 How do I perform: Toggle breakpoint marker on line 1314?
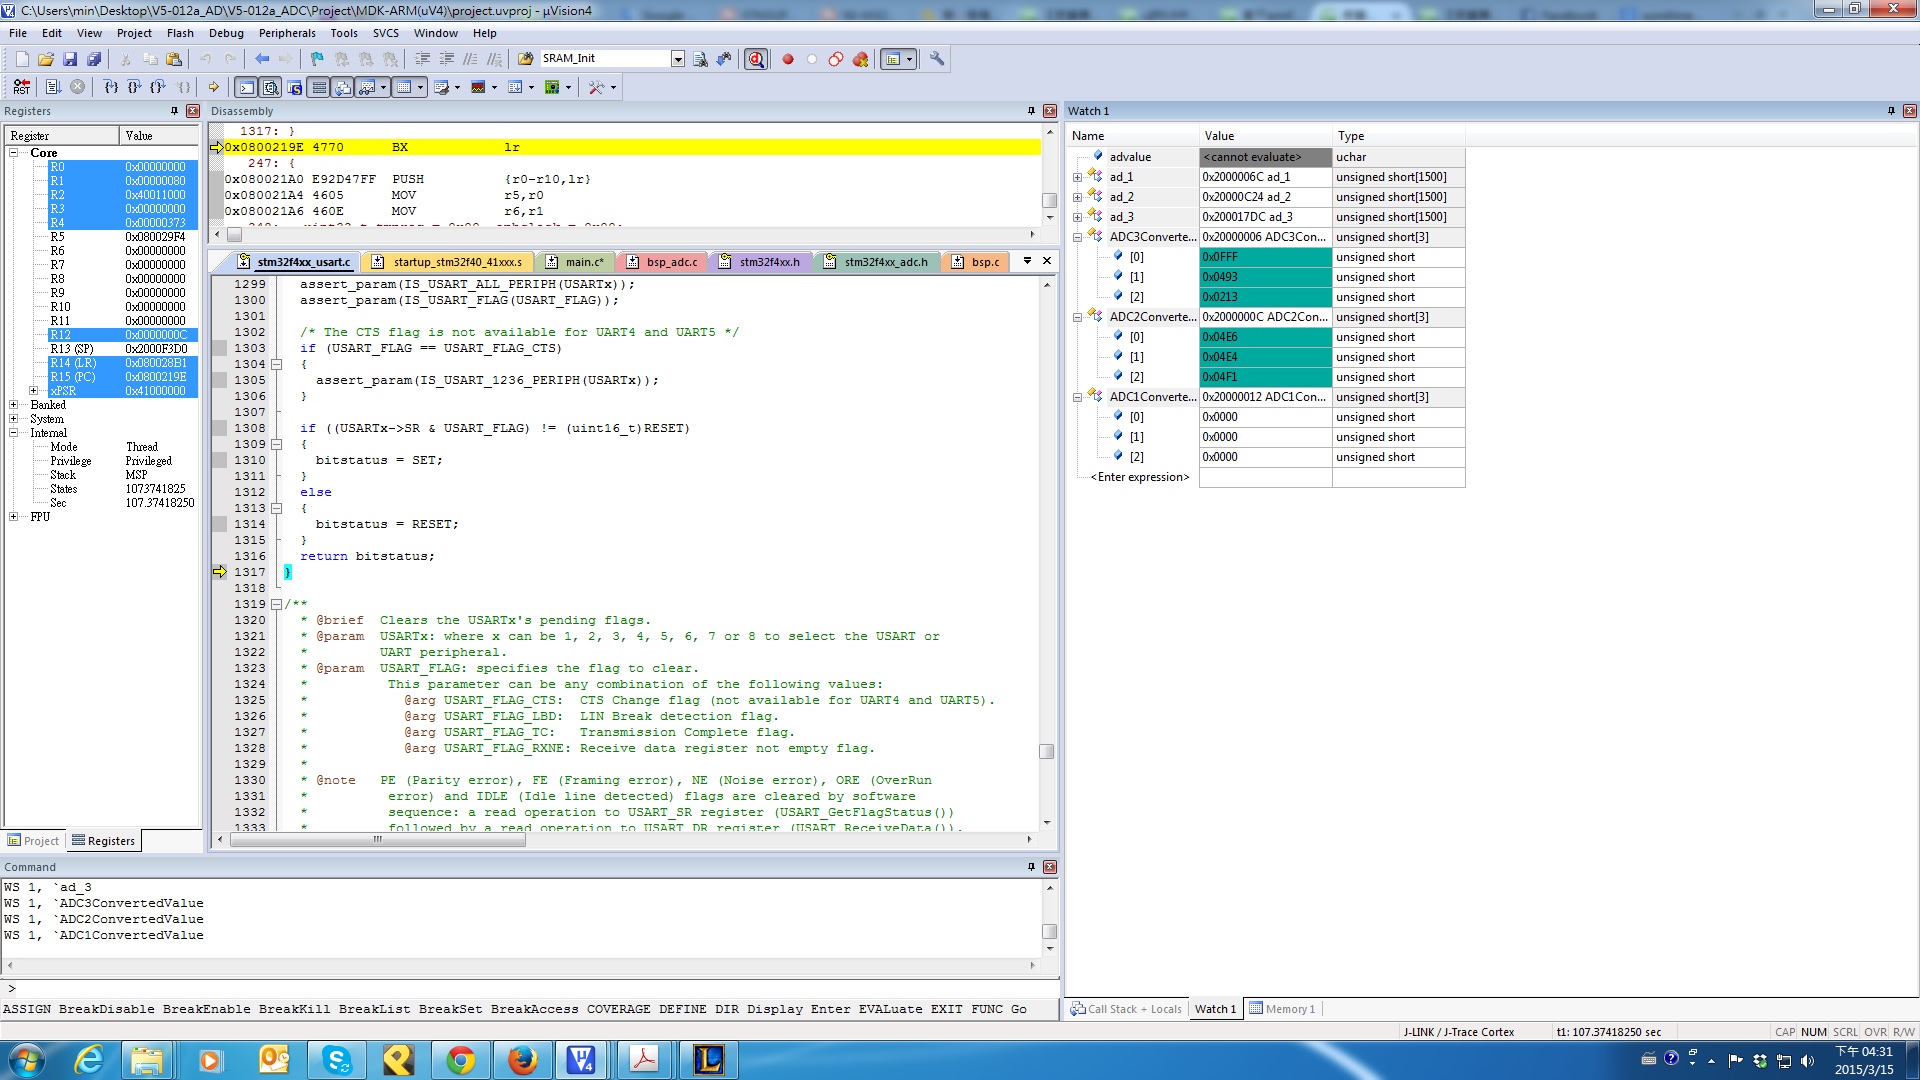[219, 524]
